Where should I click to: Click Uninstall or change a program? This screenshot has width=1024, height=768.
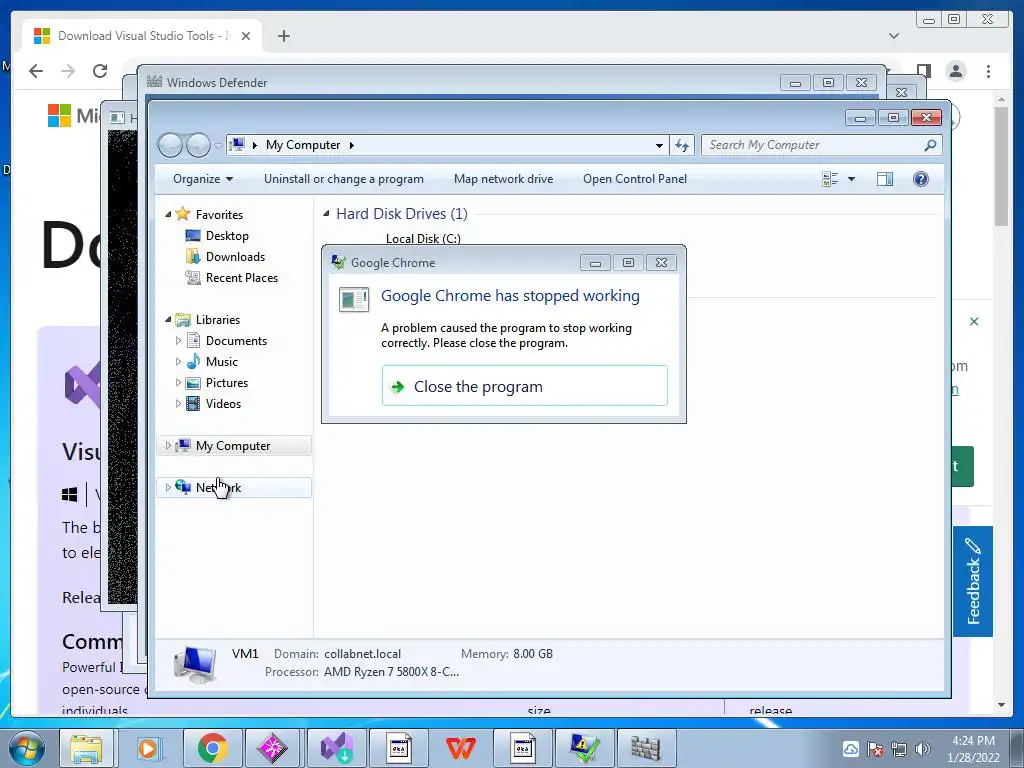pyautogui.click(x=344, y=179)
